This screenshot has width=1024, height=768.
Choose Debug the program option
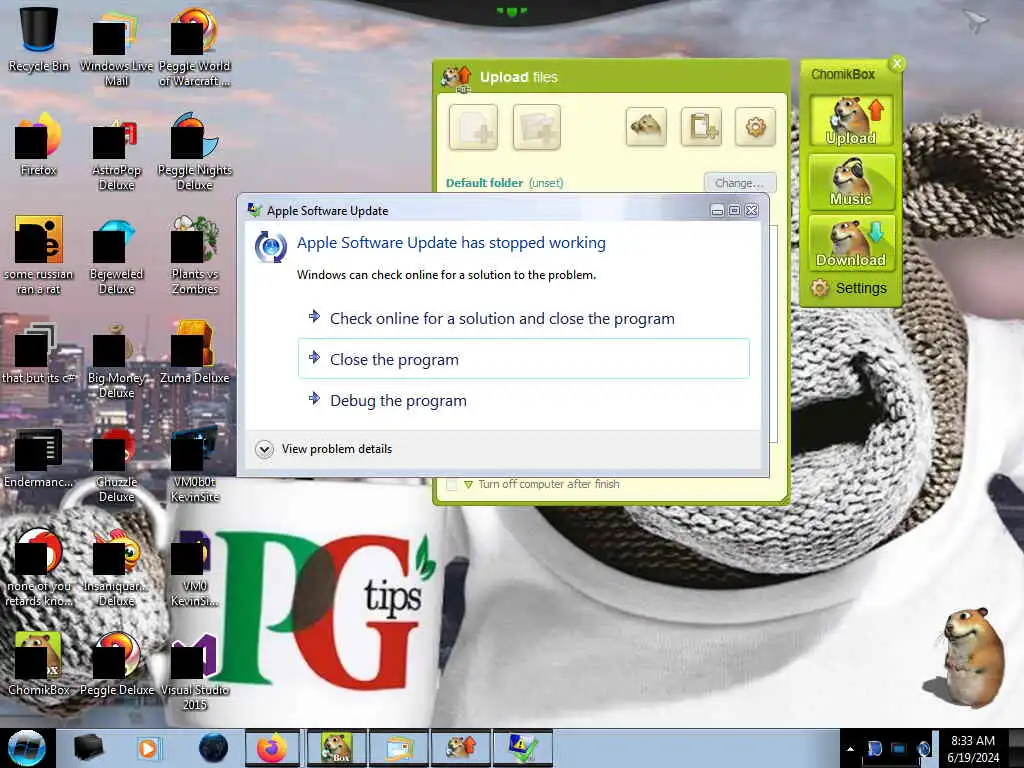(x=524, y=400)
